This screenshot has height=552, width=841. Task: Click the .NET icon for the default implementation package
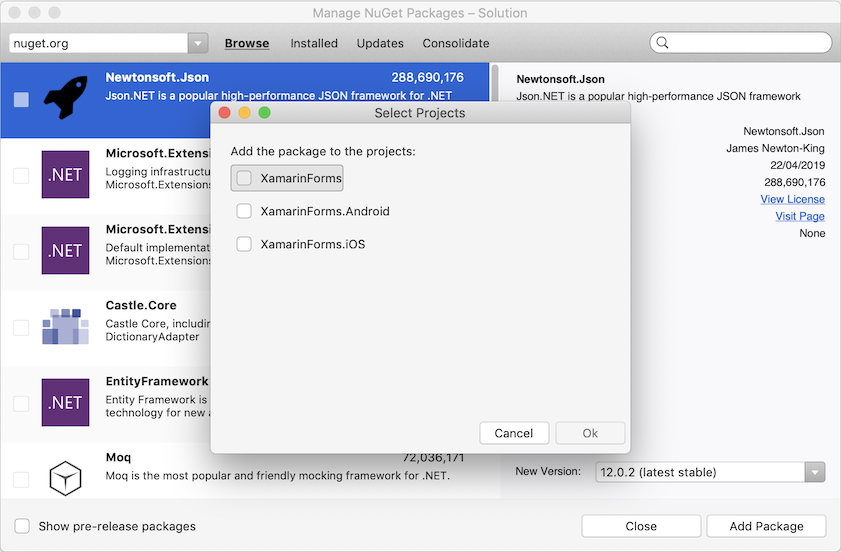[x=65, y=251]
